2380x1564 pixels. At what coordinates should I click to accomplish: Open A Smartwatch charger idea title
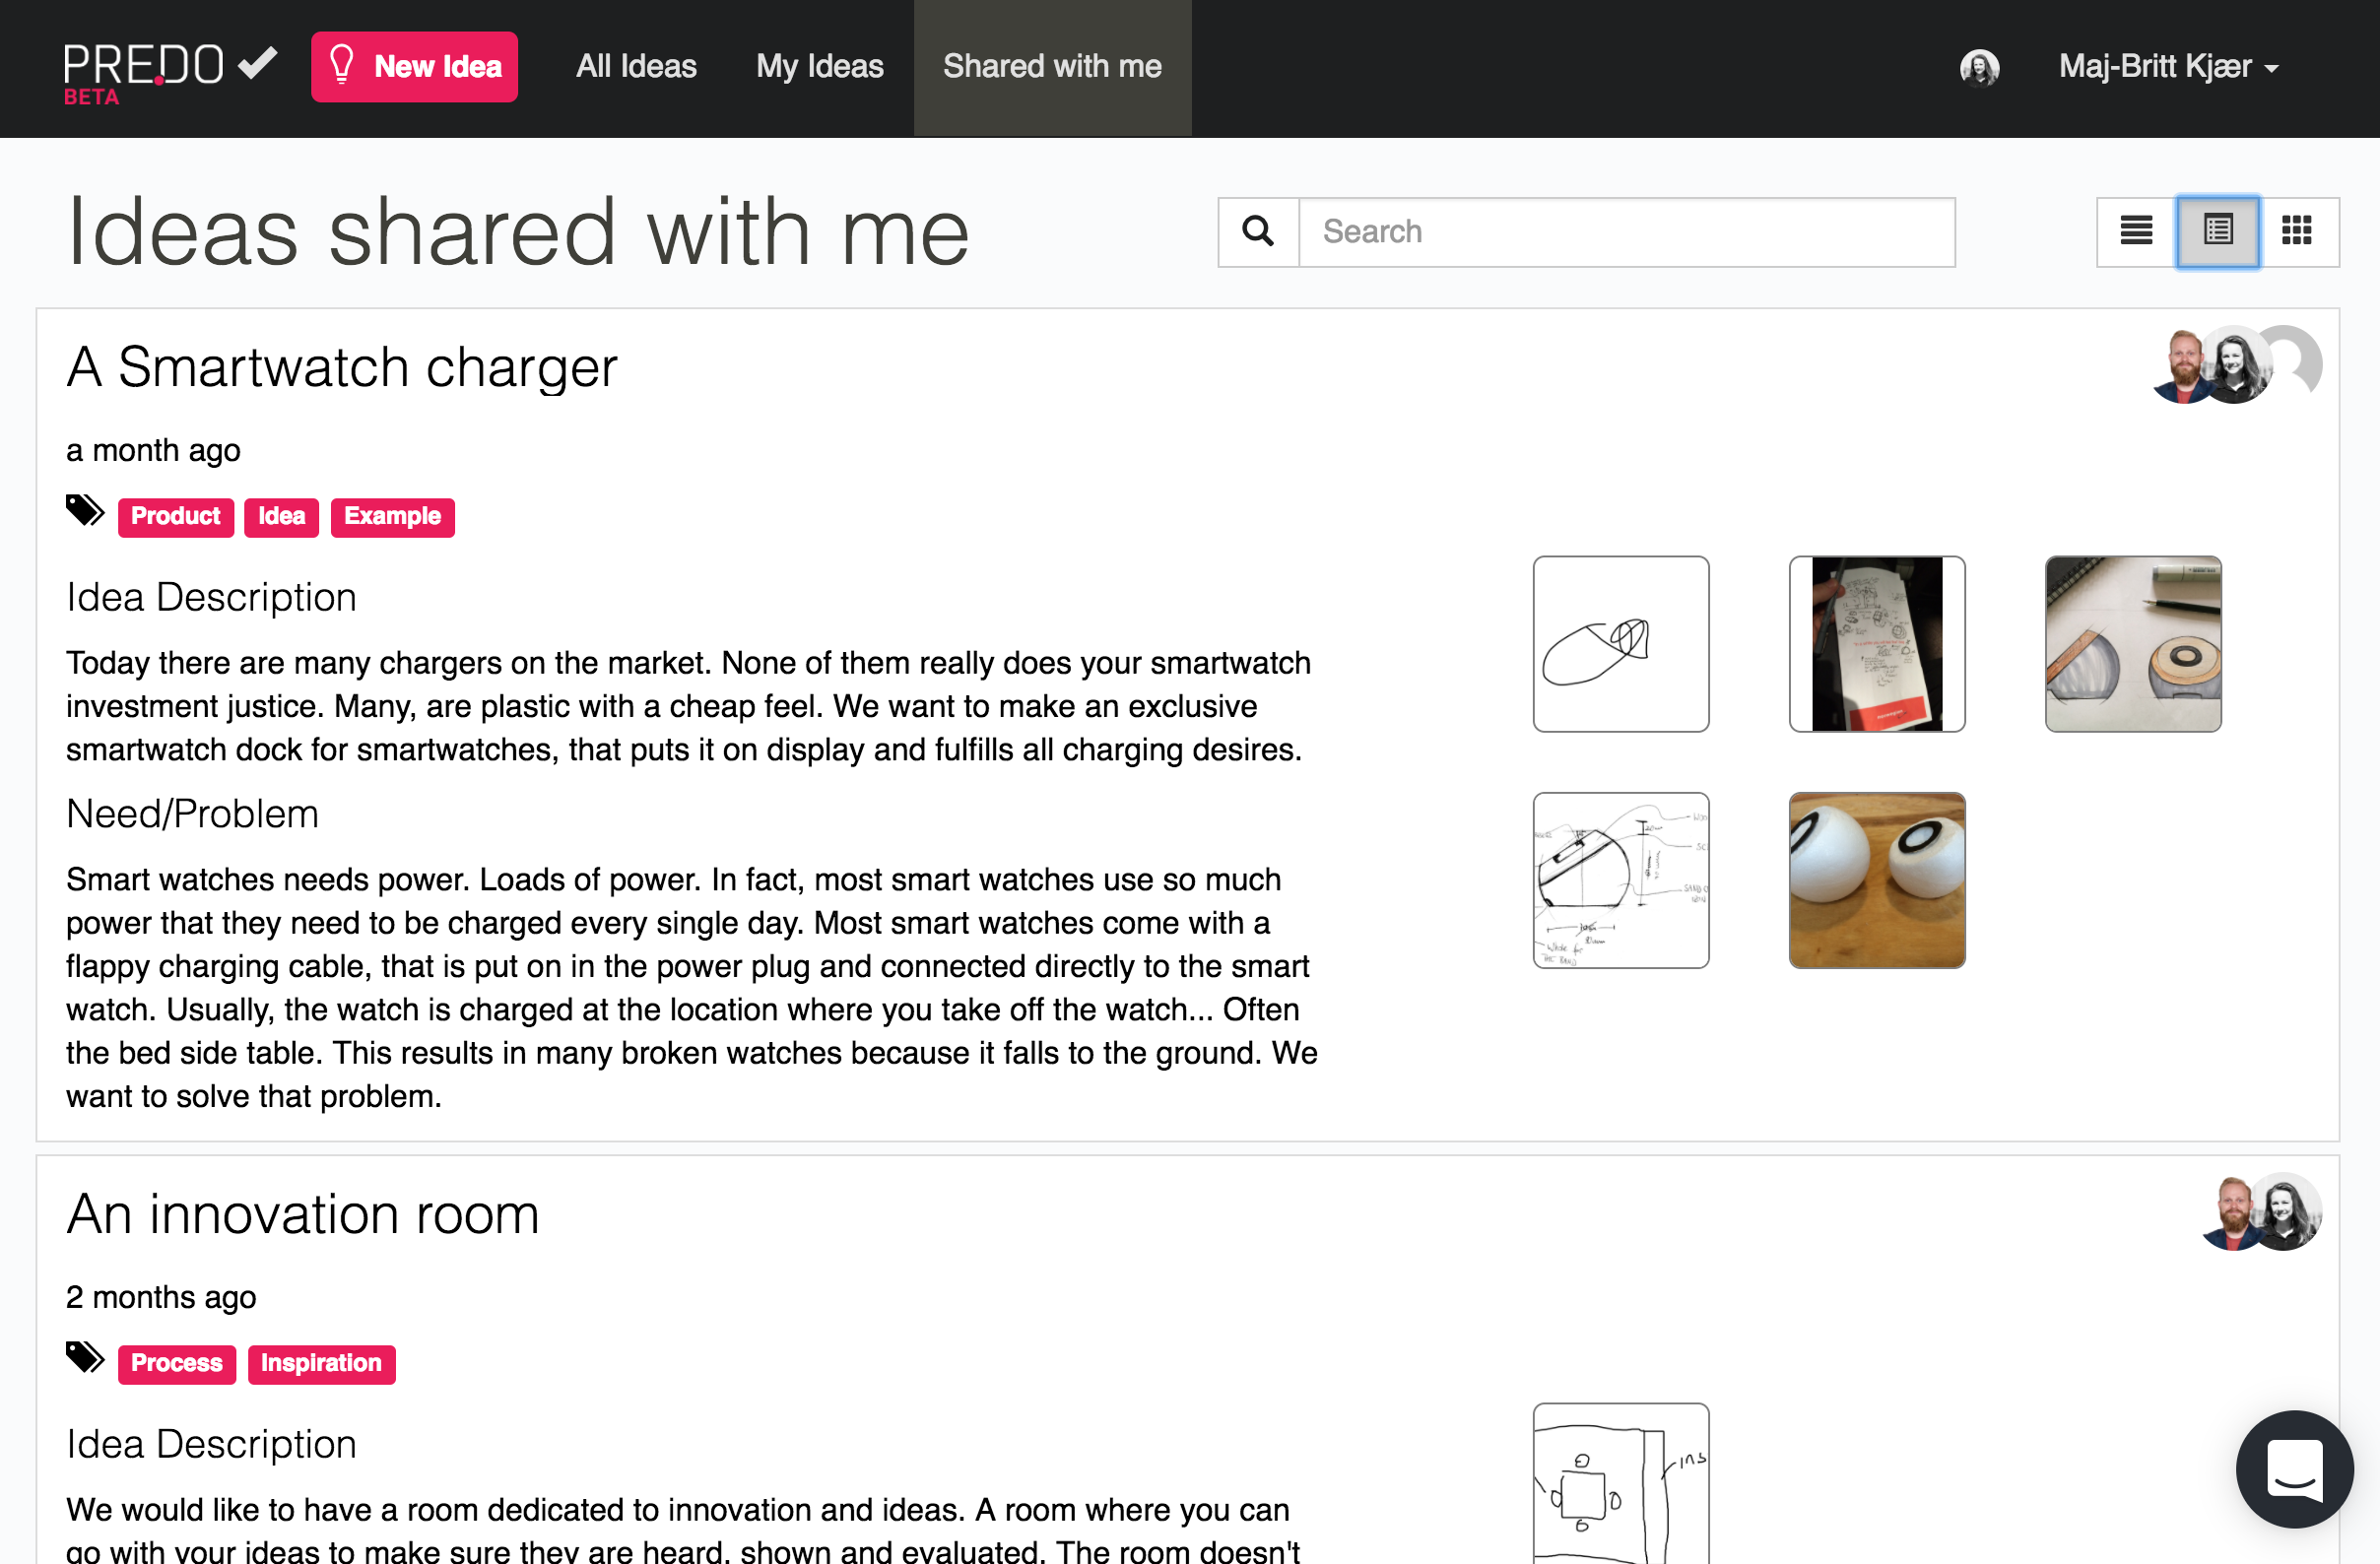[342, 366]
